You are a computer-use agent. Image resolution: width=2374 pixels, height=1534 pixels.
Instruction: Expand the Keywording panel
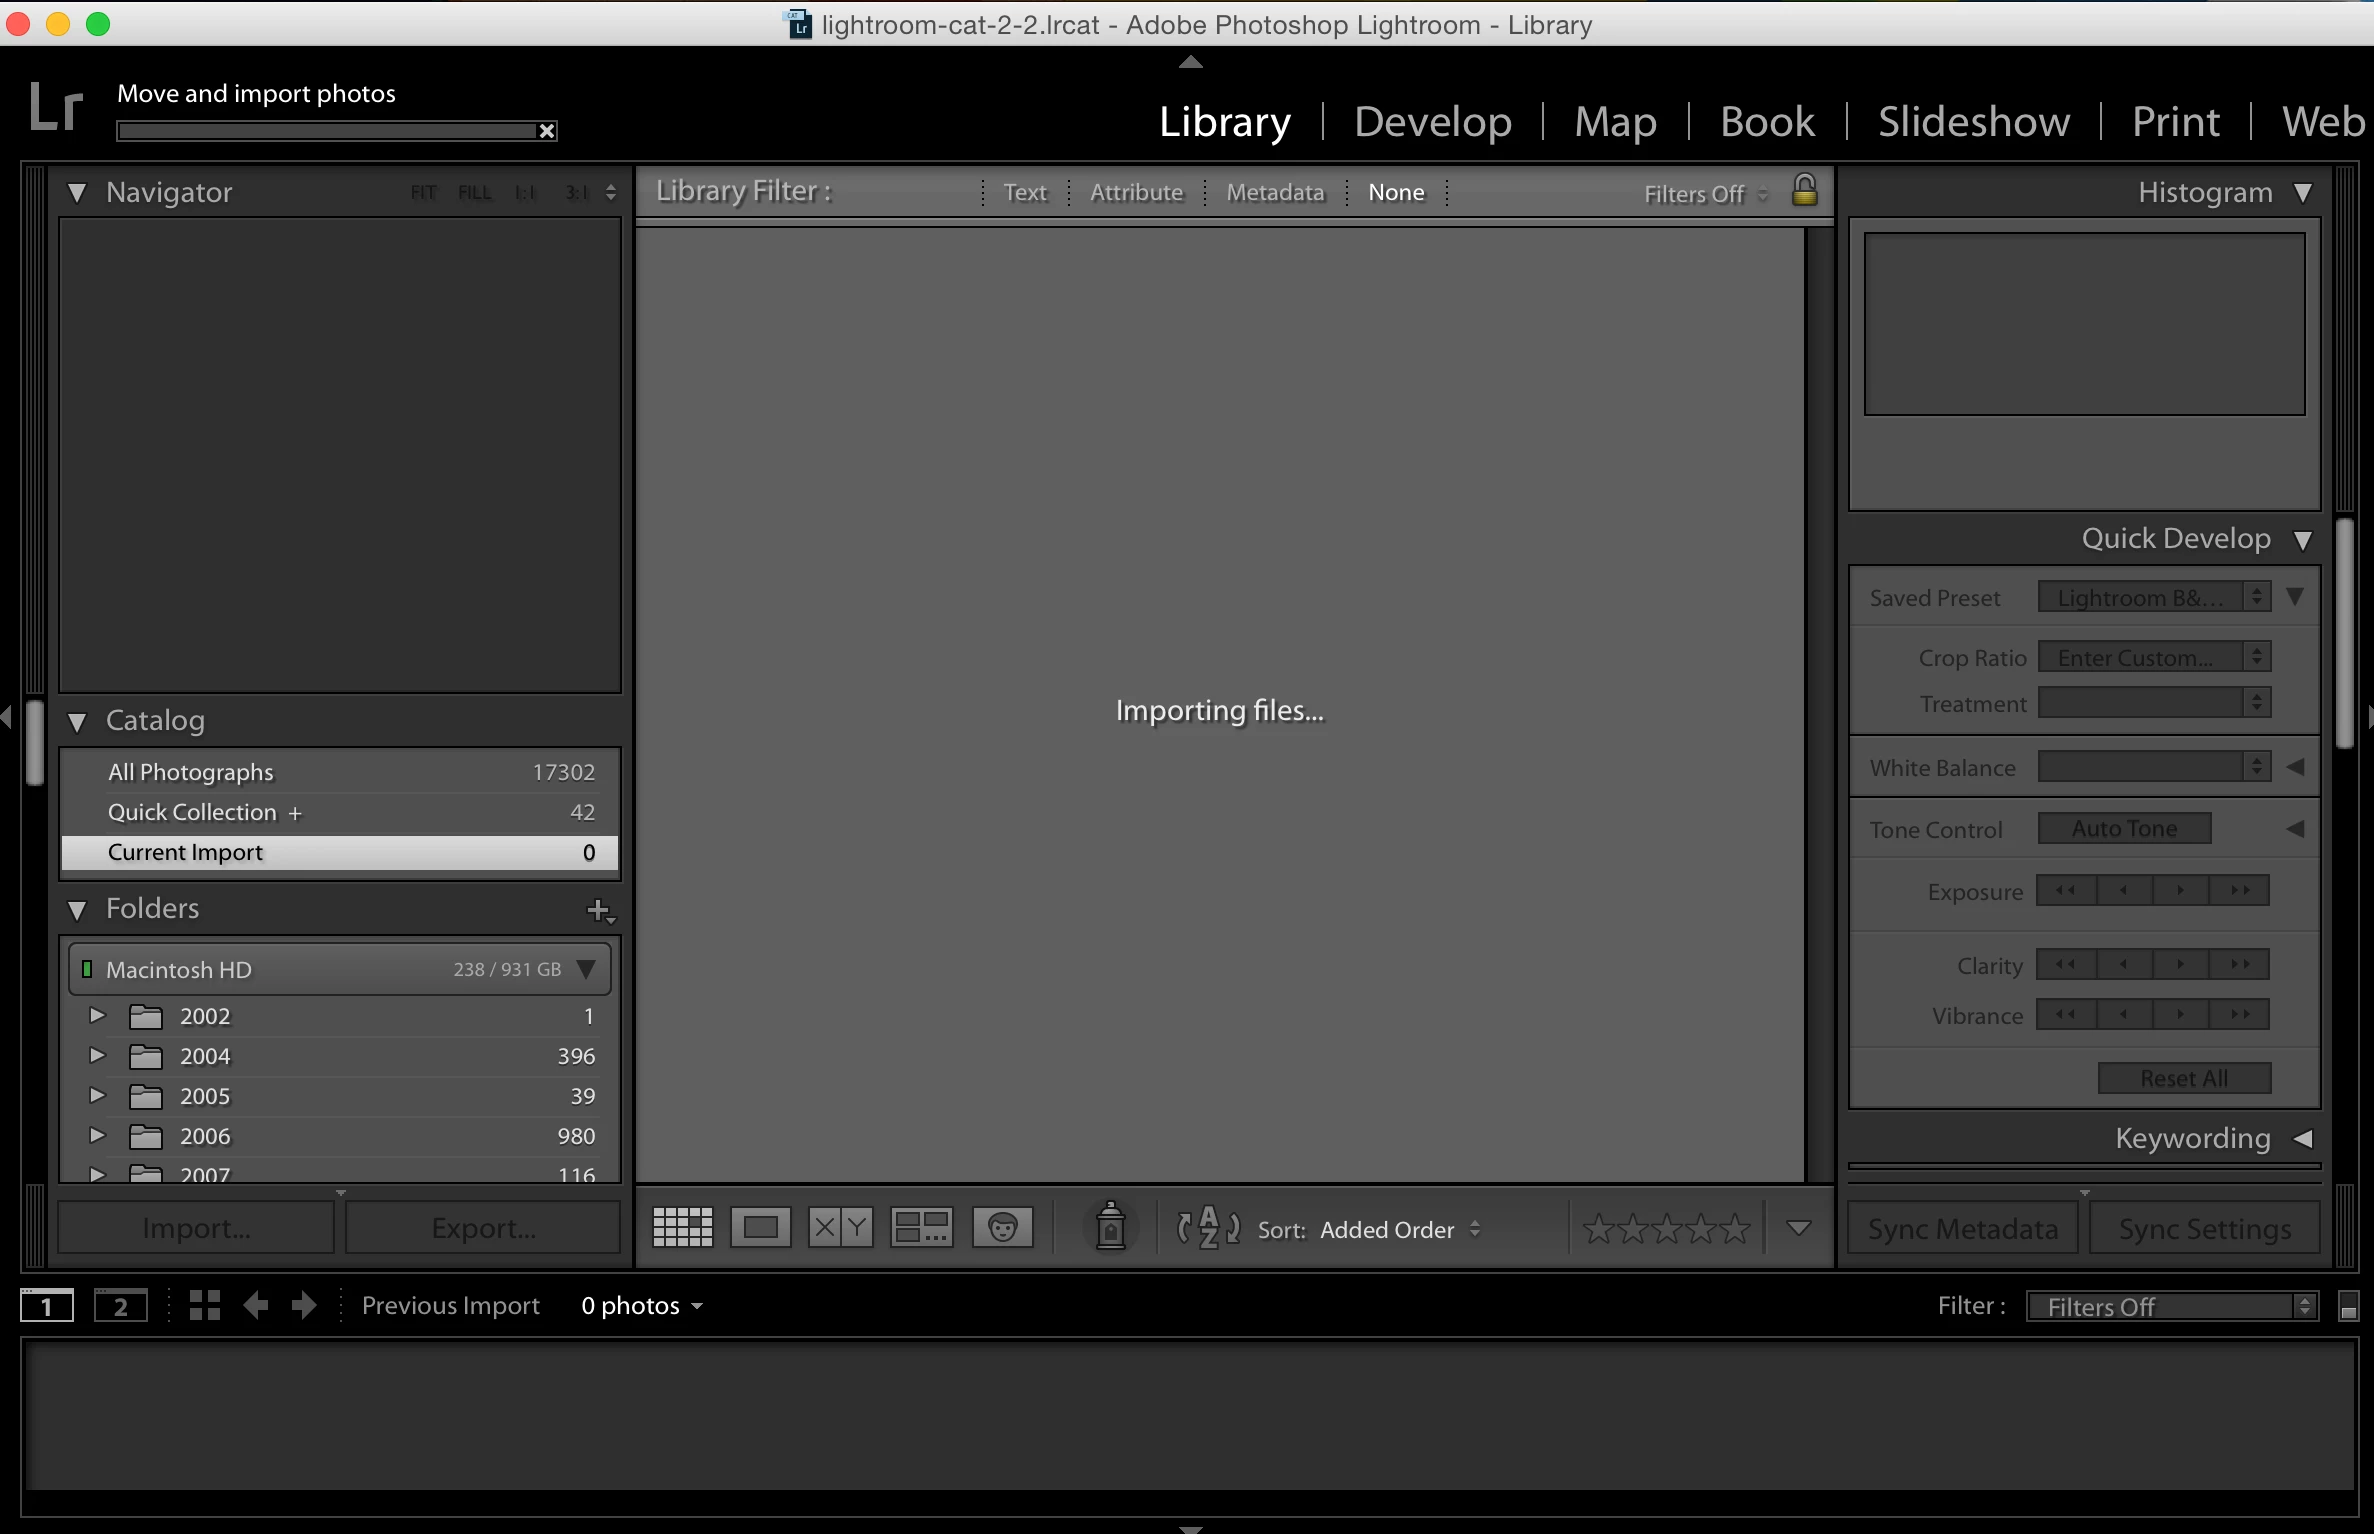pyautogui.click(x=2302, y=1138)
